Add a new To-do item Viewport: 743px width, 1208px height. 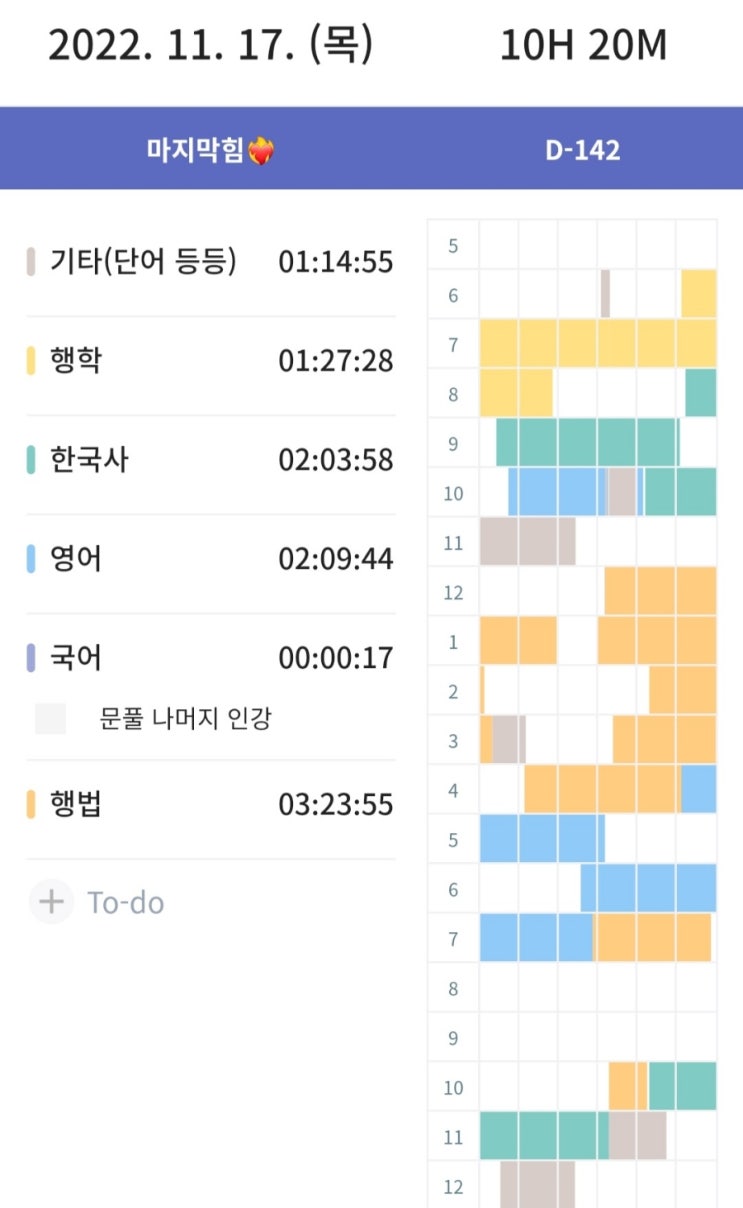(x=126, y=902)
